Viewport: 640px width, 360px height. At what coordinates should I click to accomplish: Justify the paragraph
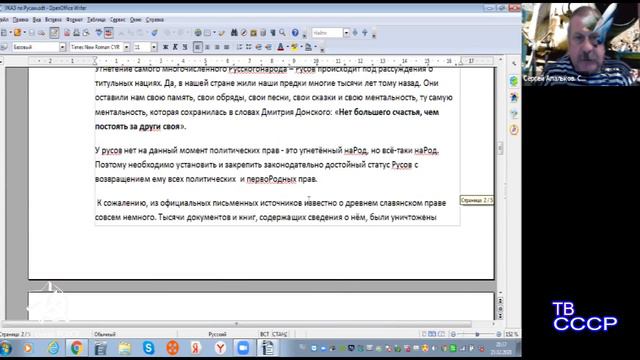(227, 47)
